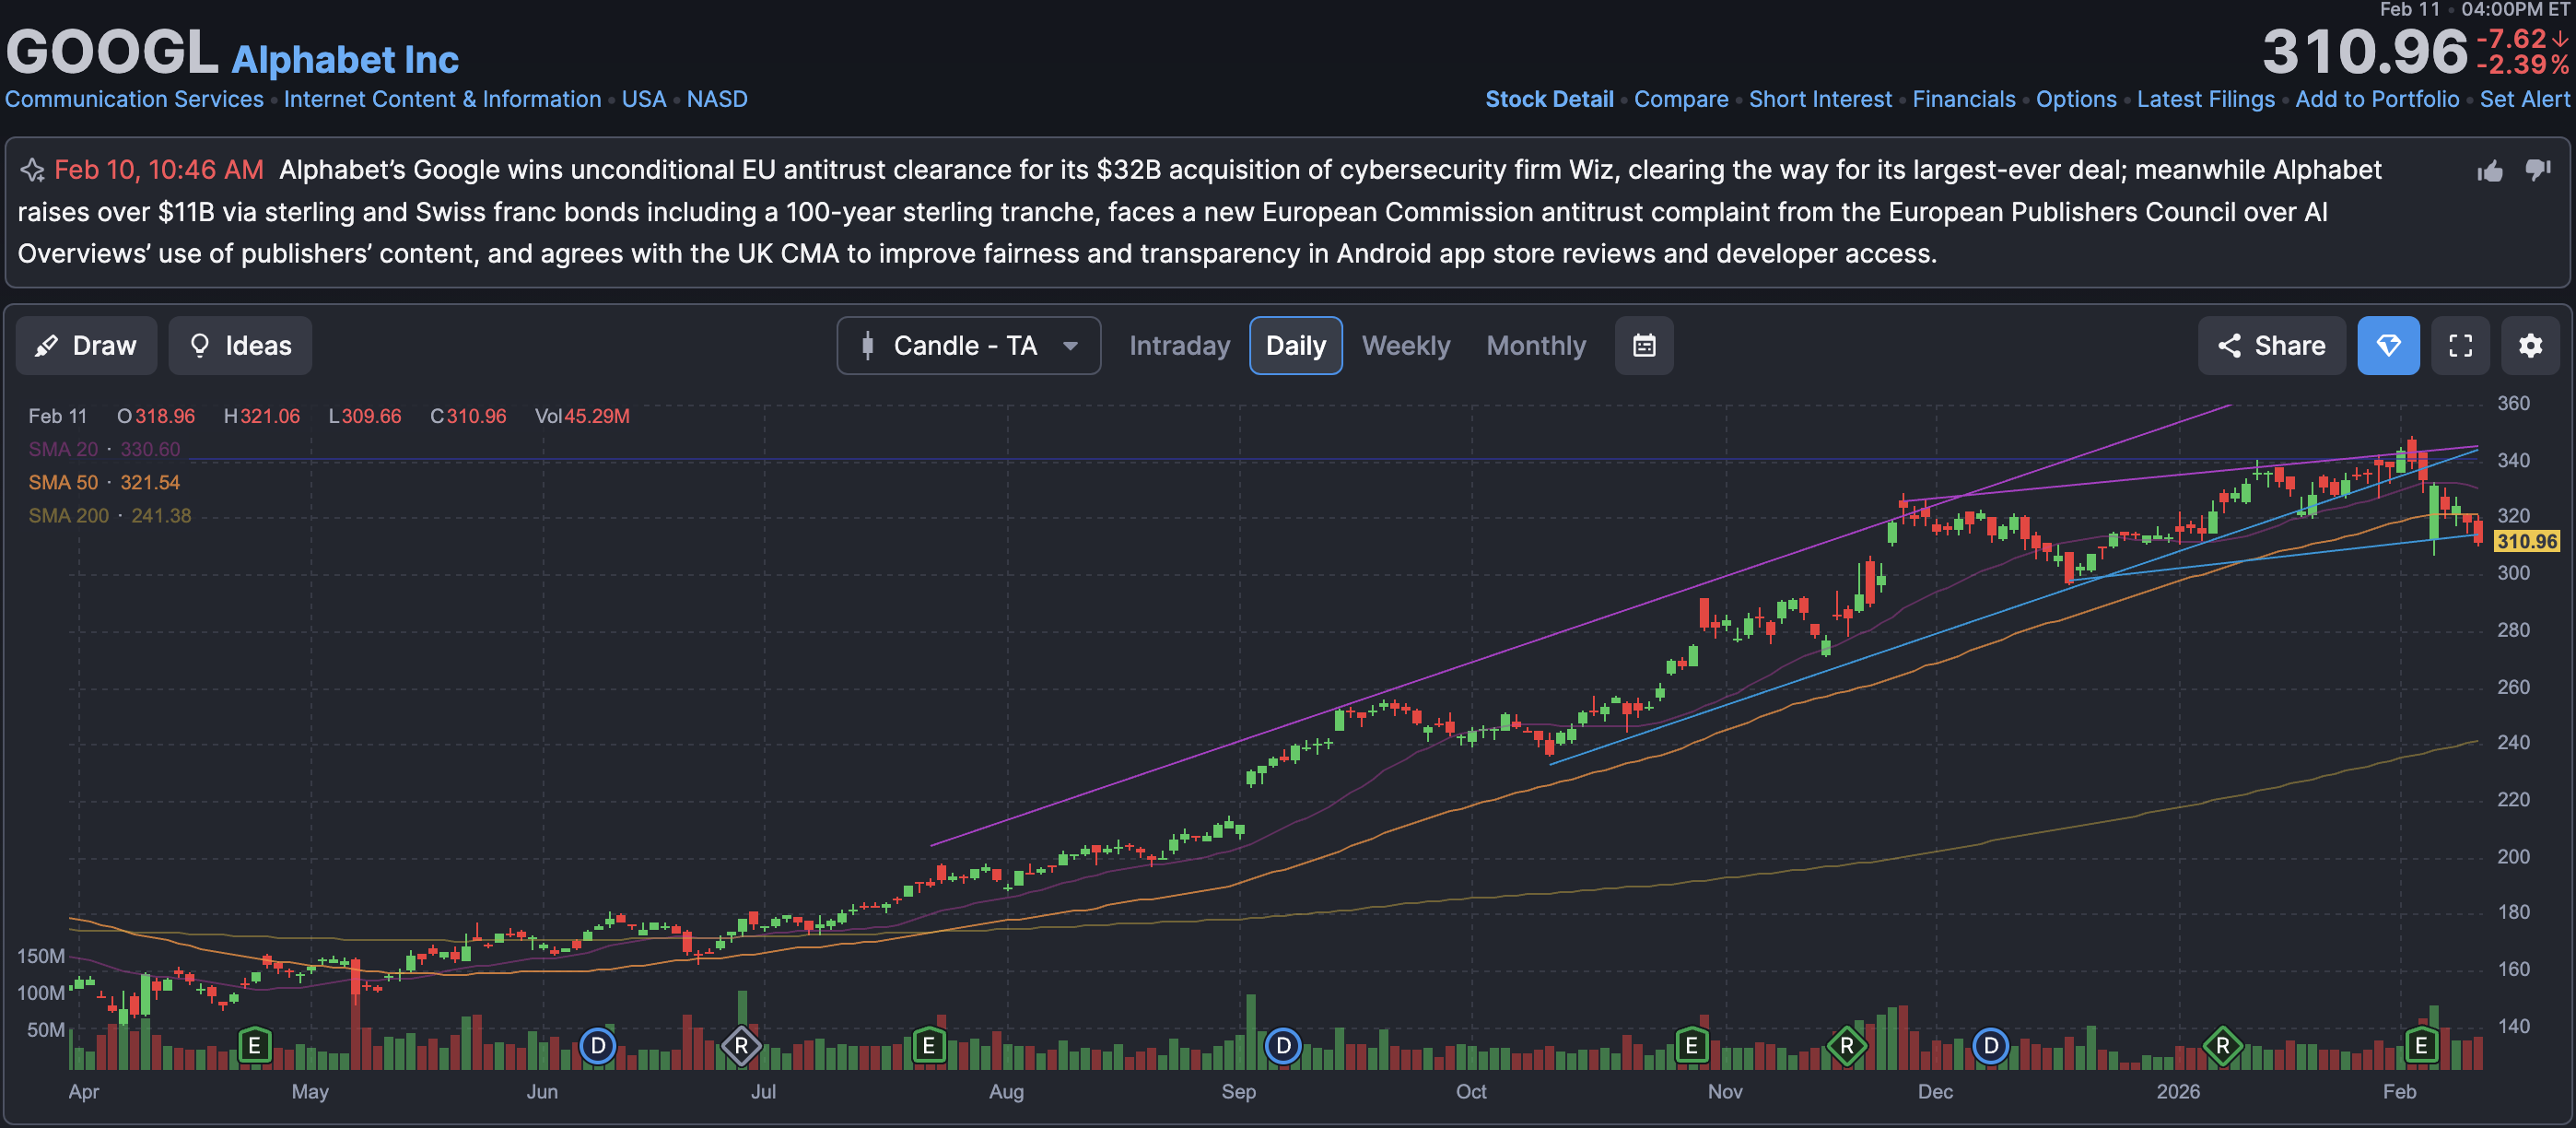Screen dimensions: 2576x1128
Task: Open the Ideas button
Action: click(240, 346)
